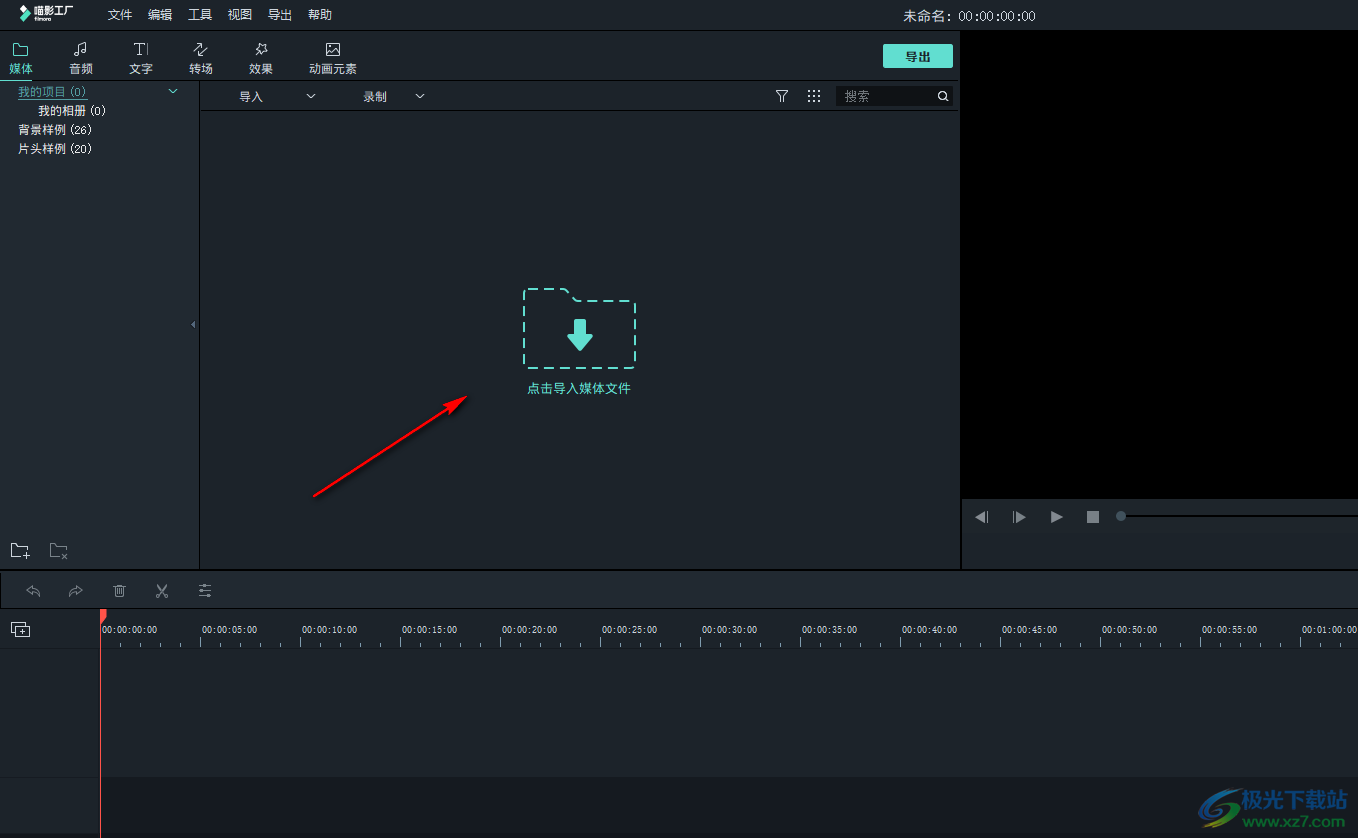
Task: Click the search magnifier icon
Action: tap(943, 96)
